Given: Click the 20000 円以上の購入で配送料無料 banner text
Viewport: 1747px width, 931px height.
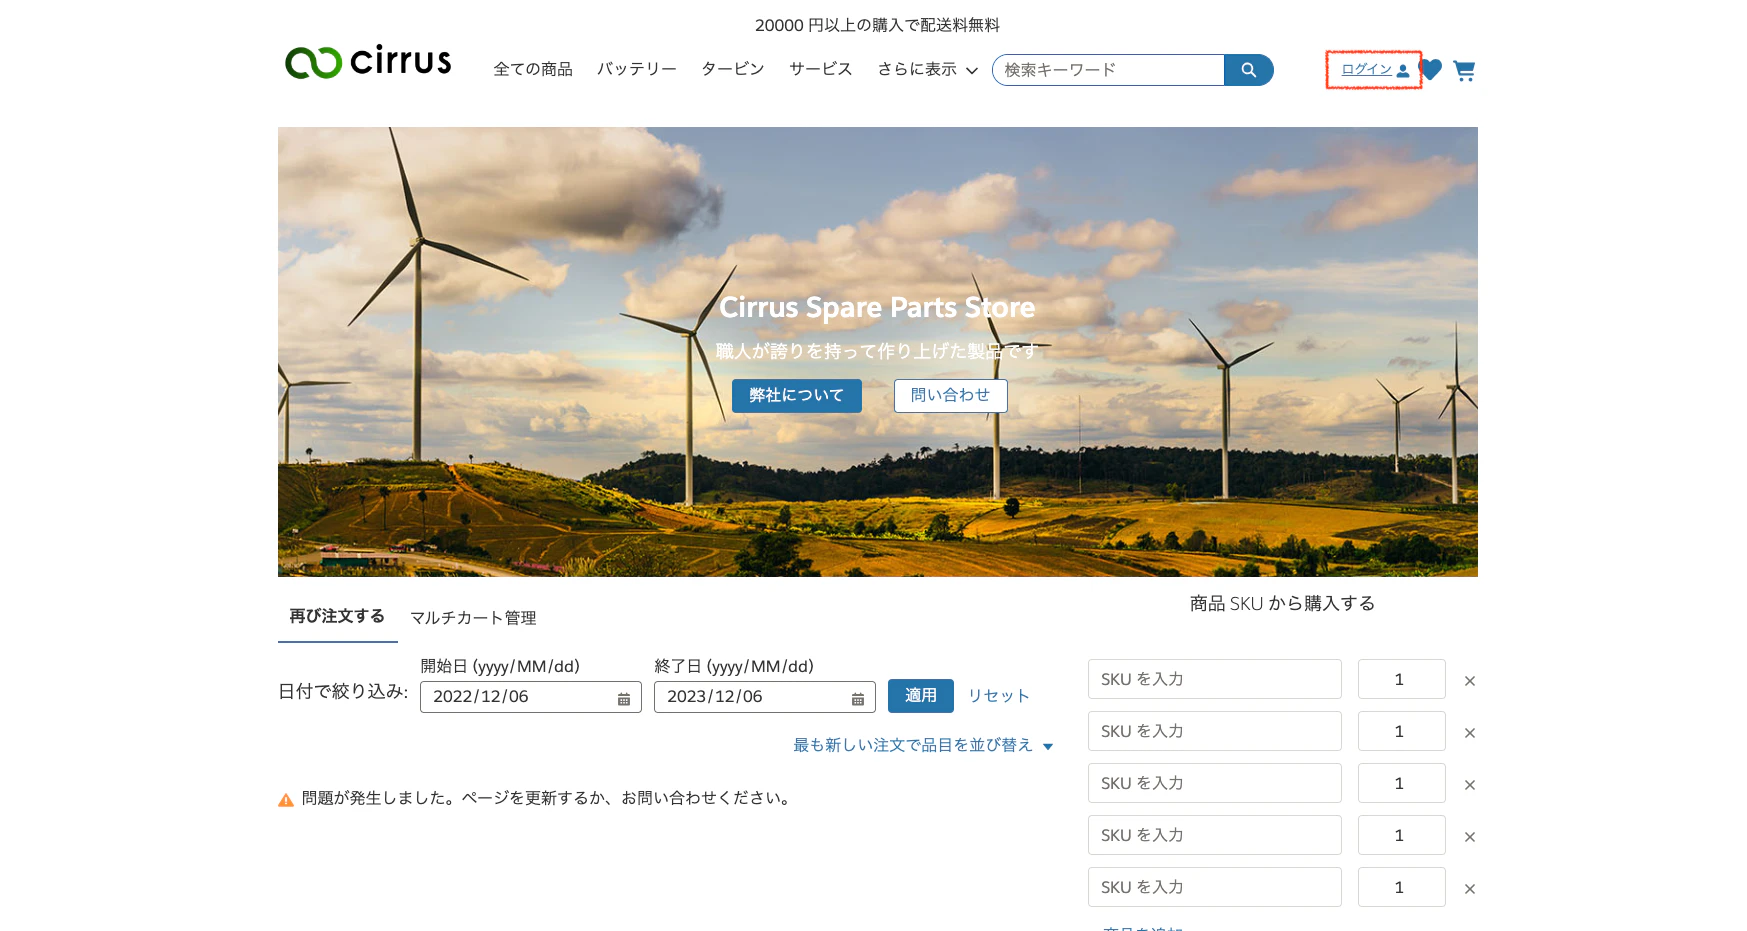Looking at the screenshot, I should point(877,25).
